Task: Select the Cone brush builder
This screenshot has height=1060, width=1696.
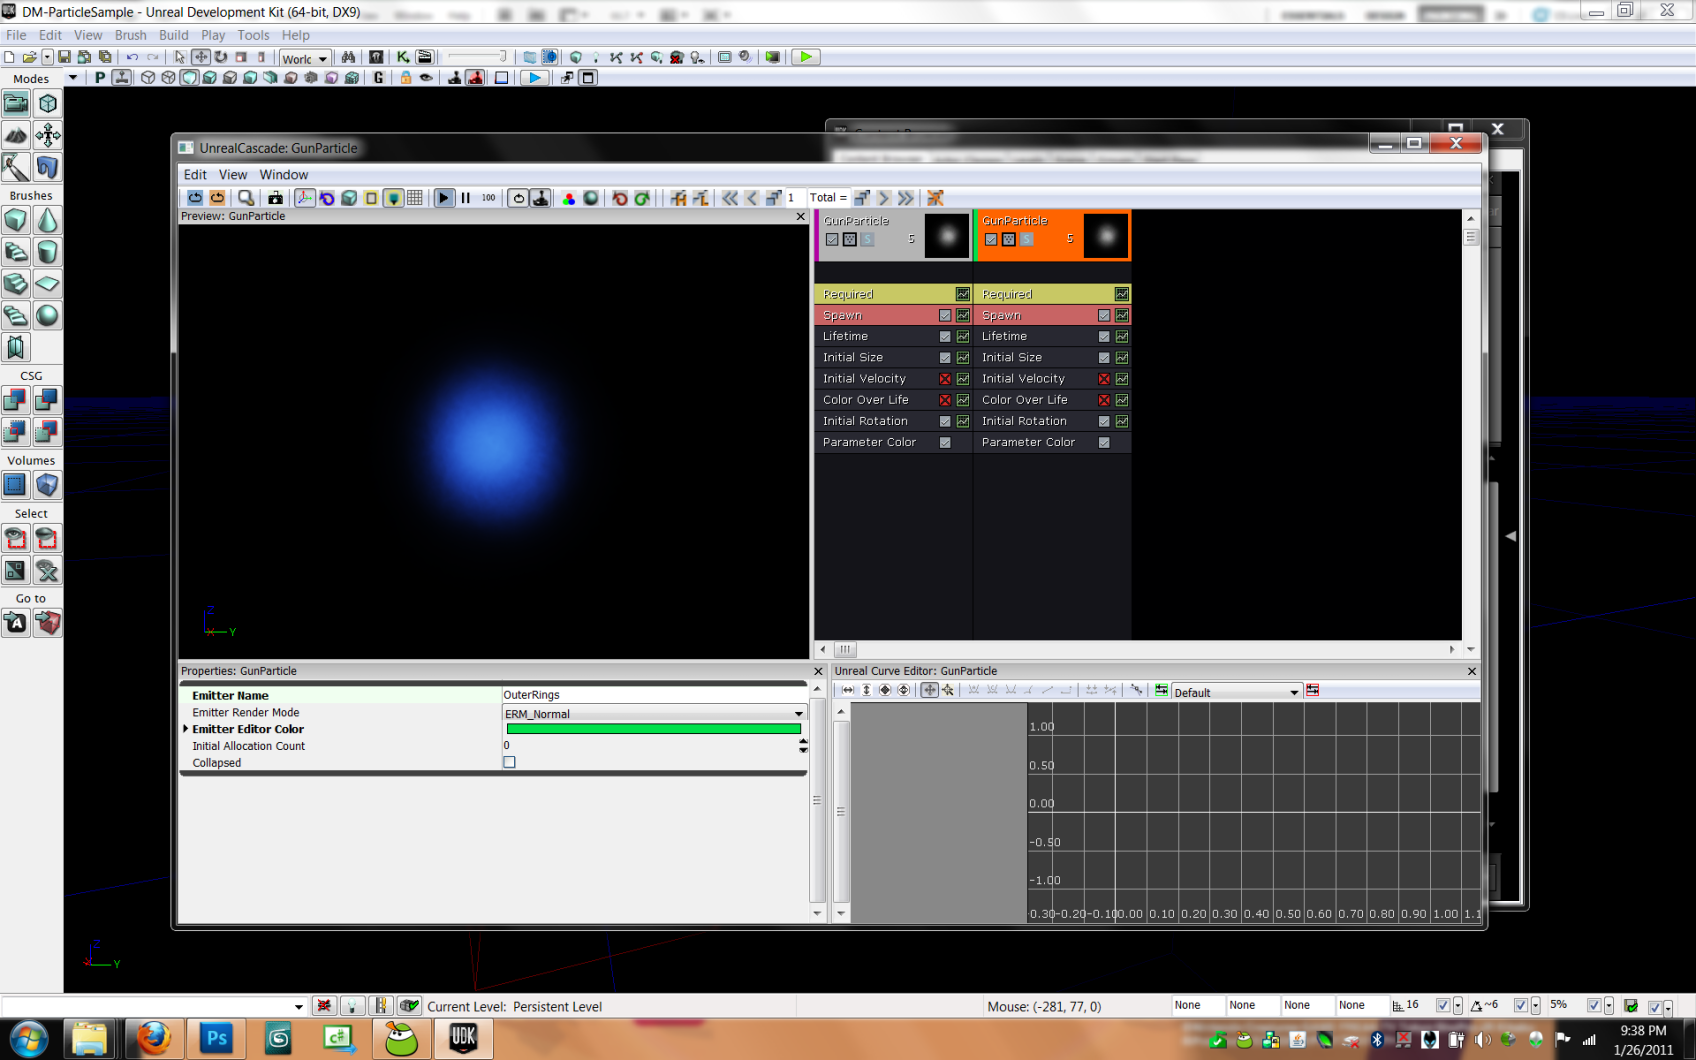Action: click(x=48, y=220)
